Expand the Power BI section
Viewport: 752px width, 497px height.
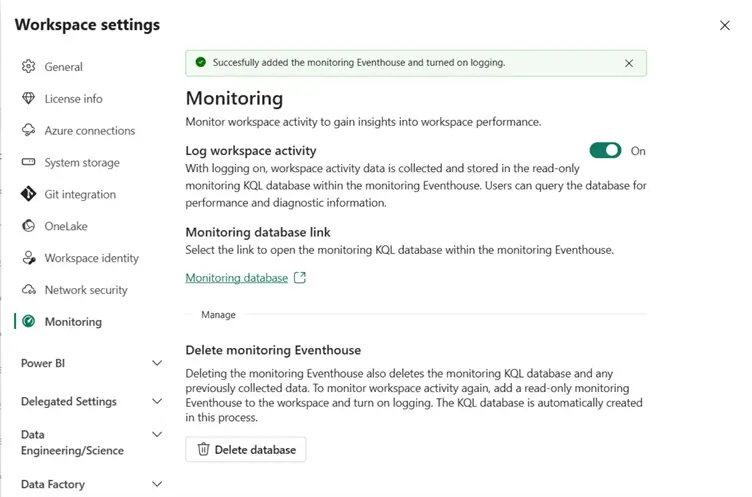pyautogui.click(x=157, y=363)
